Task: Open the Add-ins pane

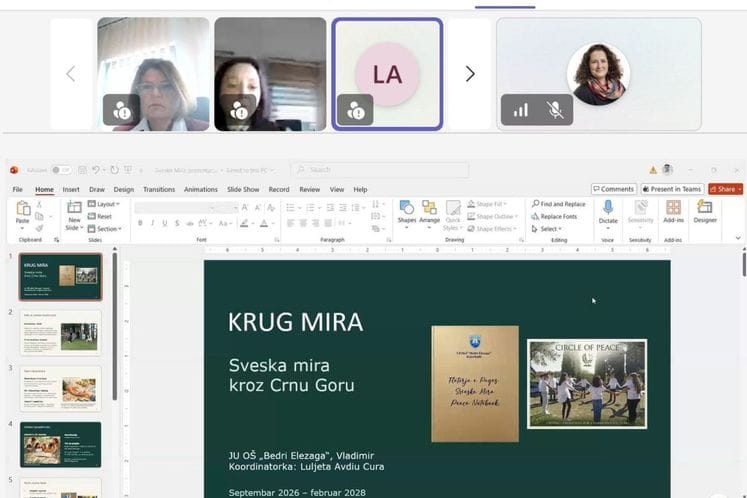Action: click(673, 212)
